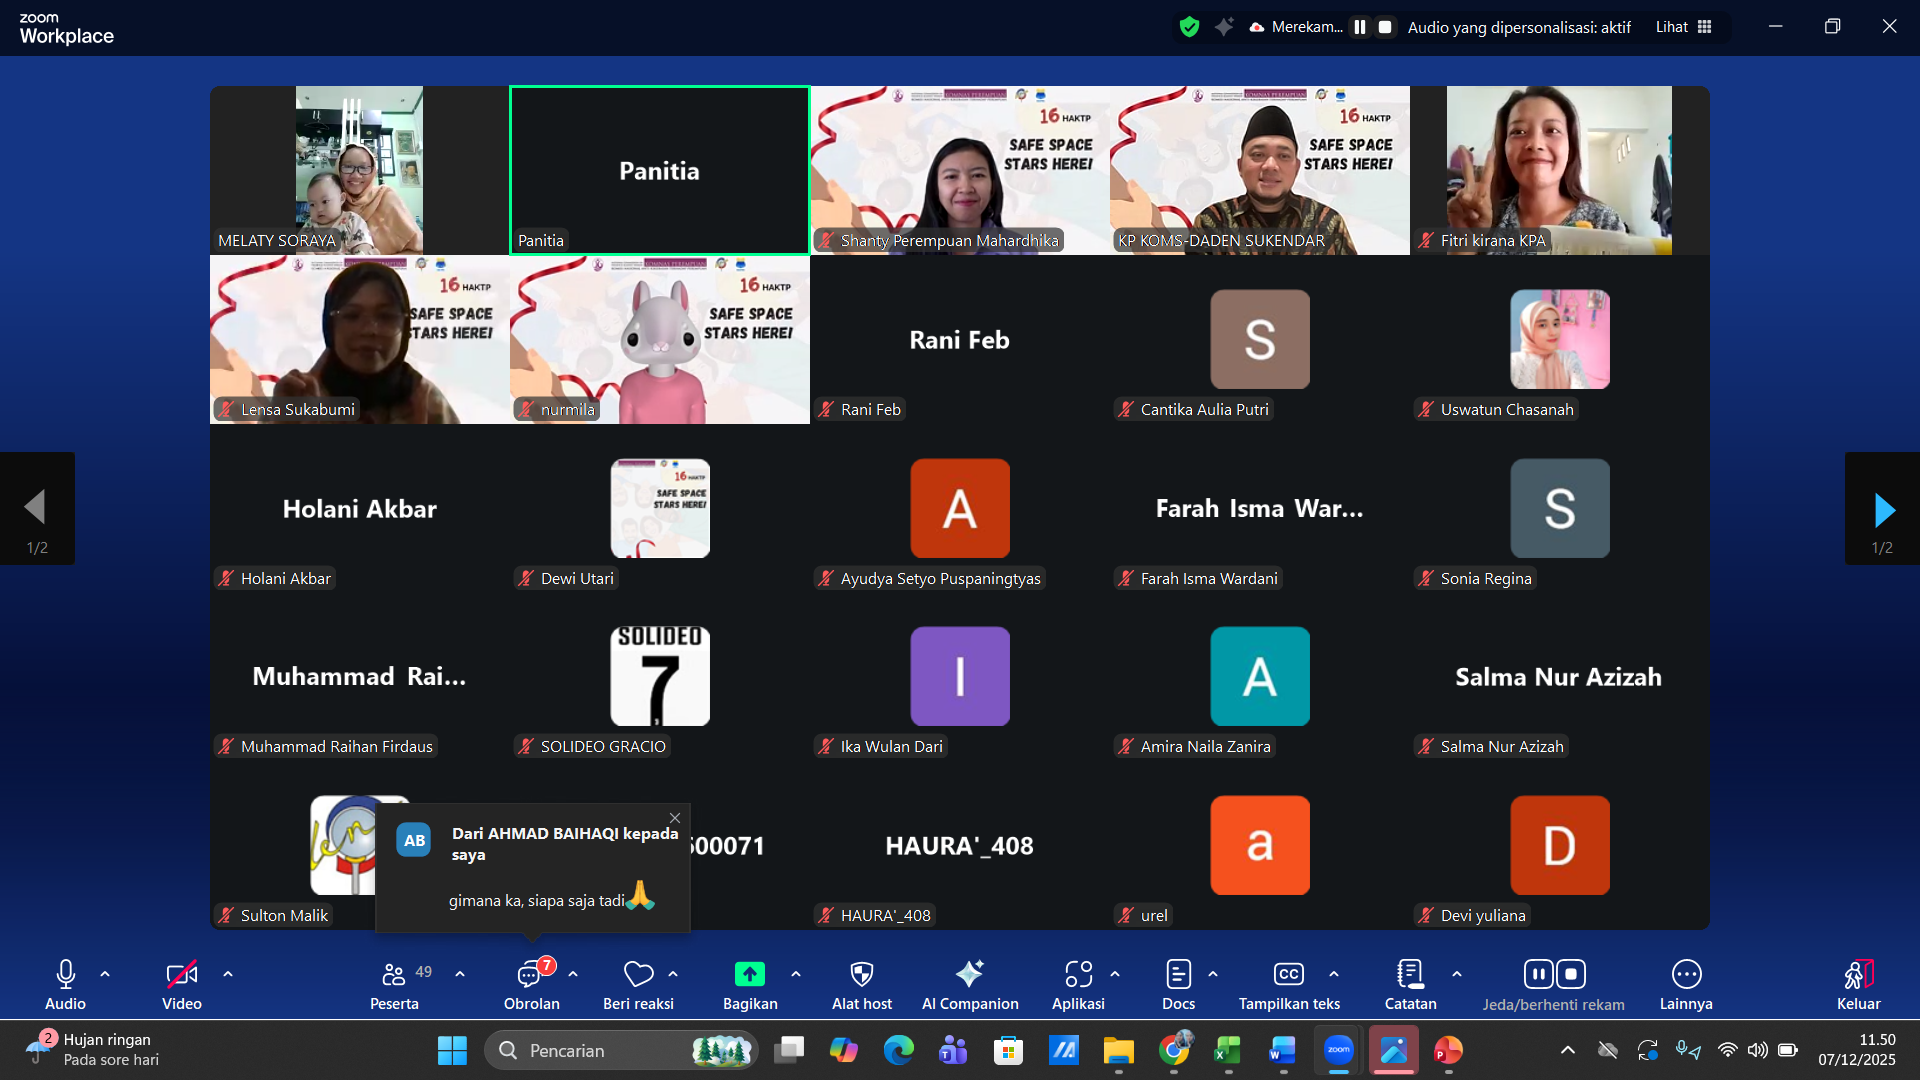Launch AI Companion sparkle icon
Screen dimensions: 1920x1080
969,974
